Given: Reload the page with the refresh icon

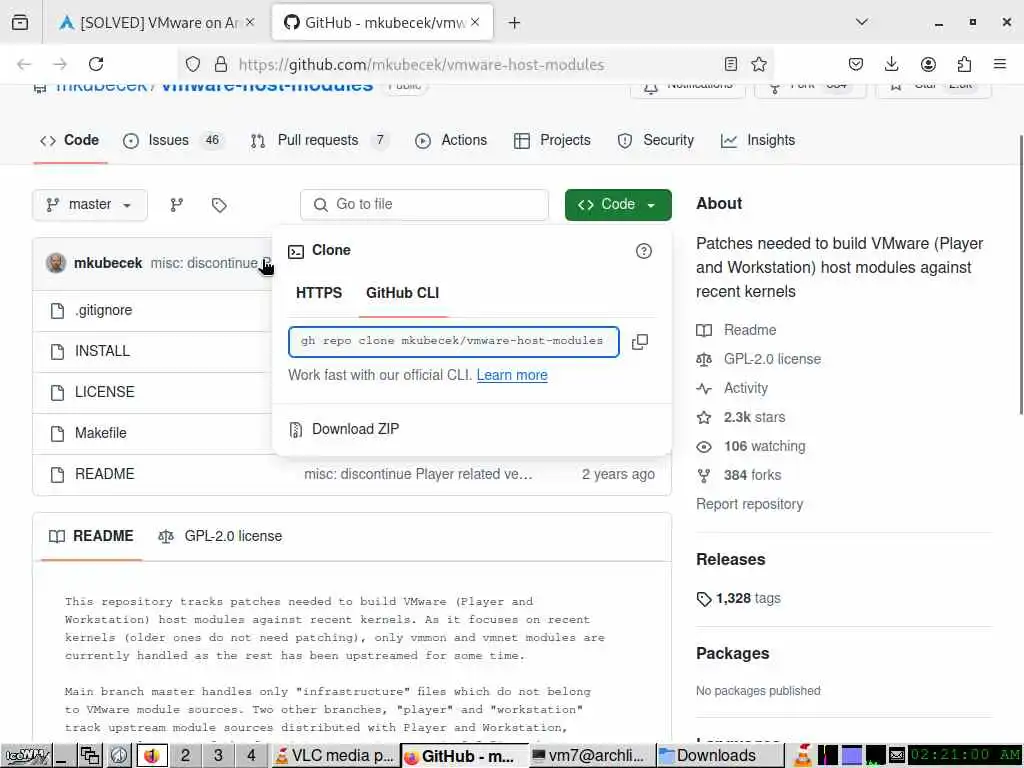Looking at the screenshot, I should [x=96, y=64].
